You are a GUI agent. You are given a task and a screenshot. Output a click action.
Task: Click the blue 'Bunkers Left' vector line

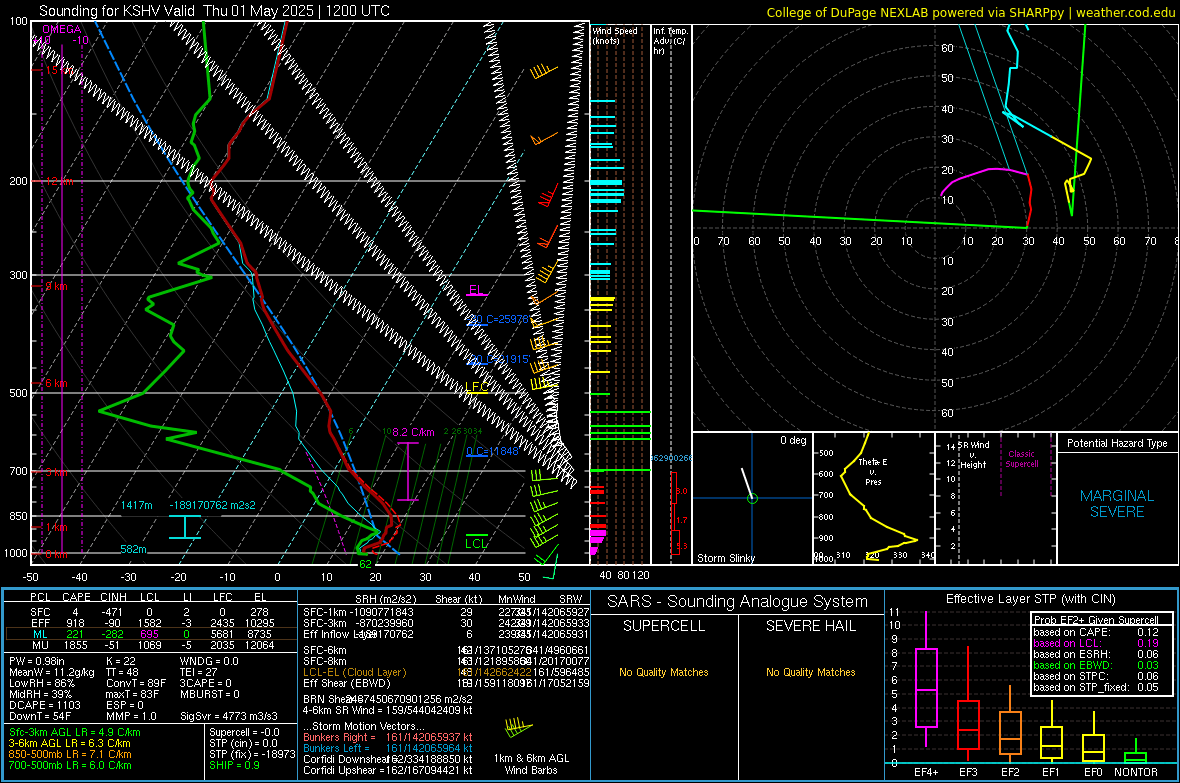(x=388, y=748)
